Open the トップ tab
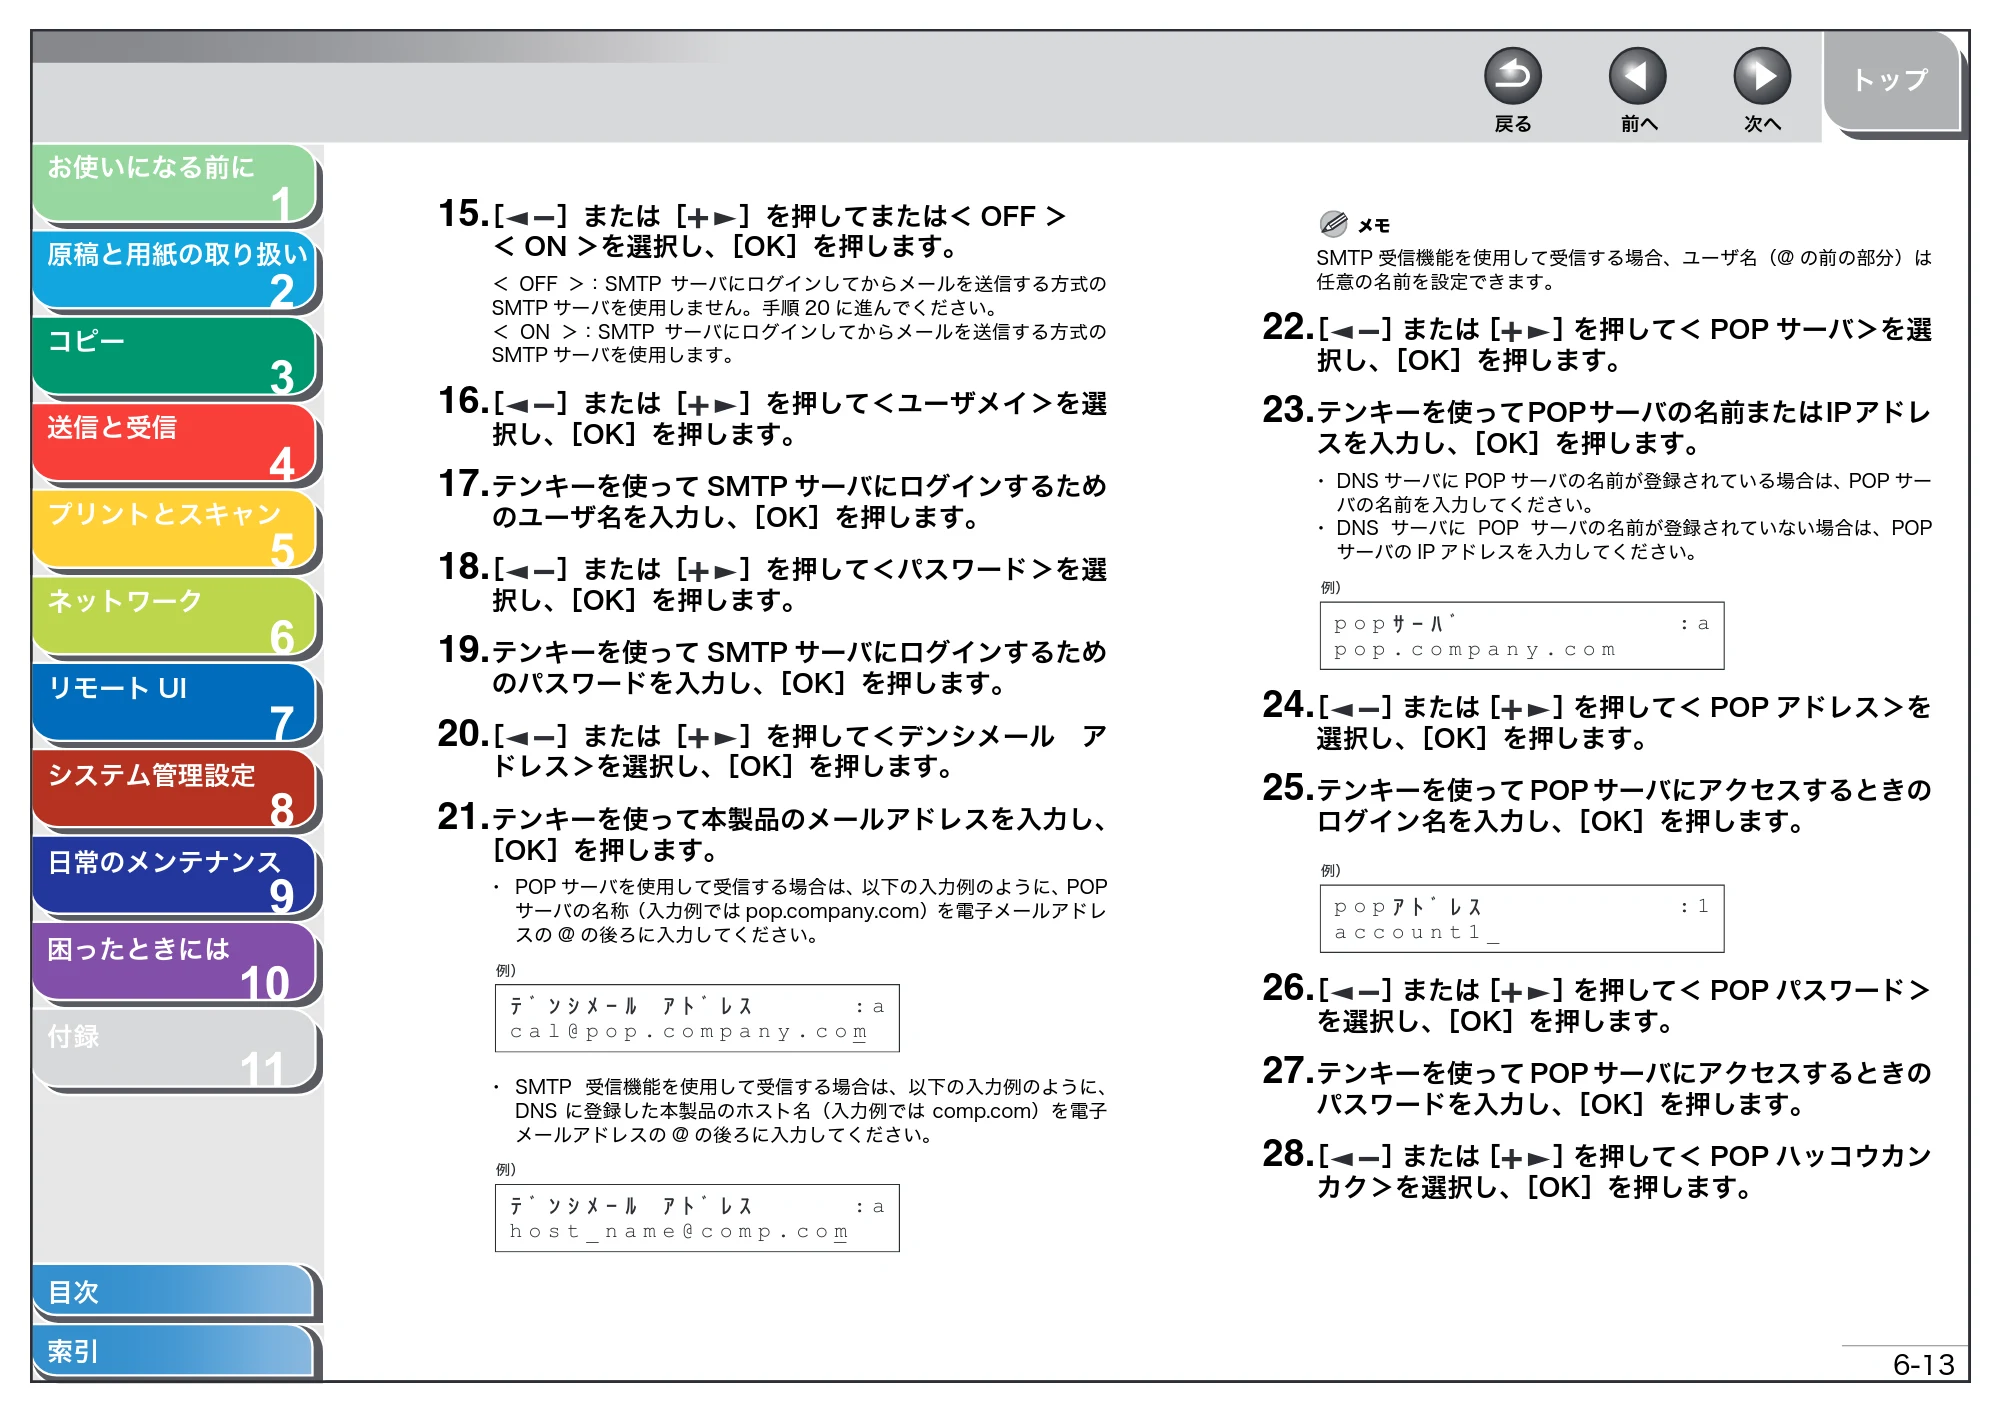The height and width of the screenshot is (1414, 2000). (x=1890, y=80)
